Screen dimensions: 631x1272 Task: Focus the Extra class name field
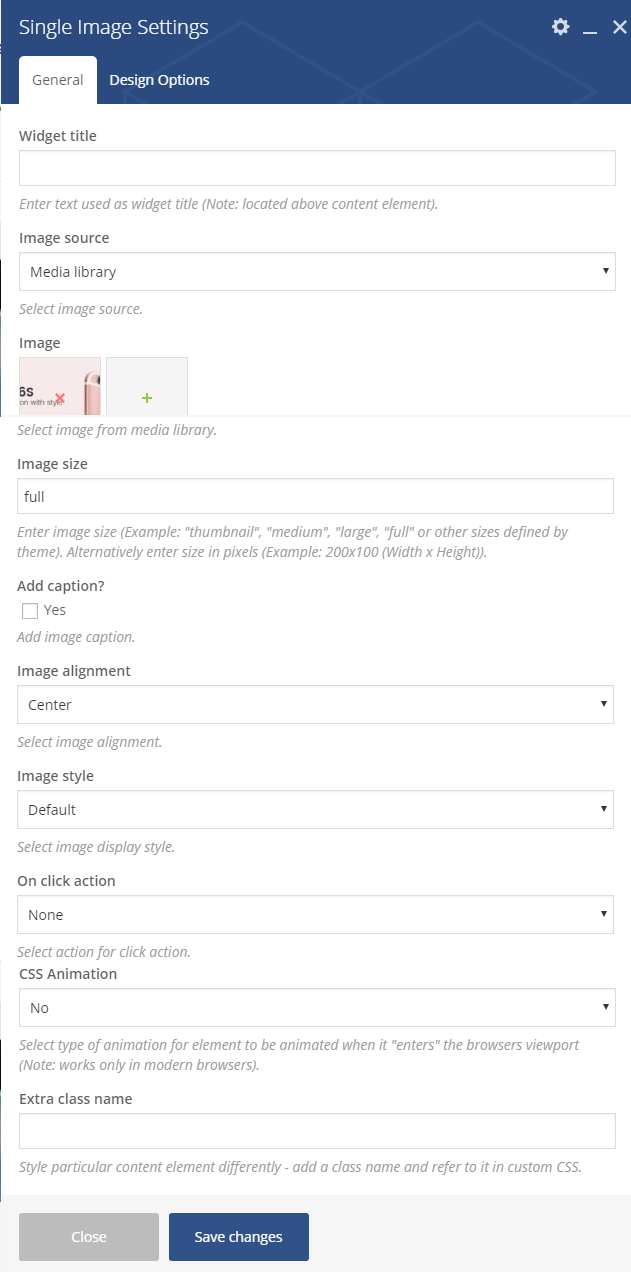coord(317,1131)
